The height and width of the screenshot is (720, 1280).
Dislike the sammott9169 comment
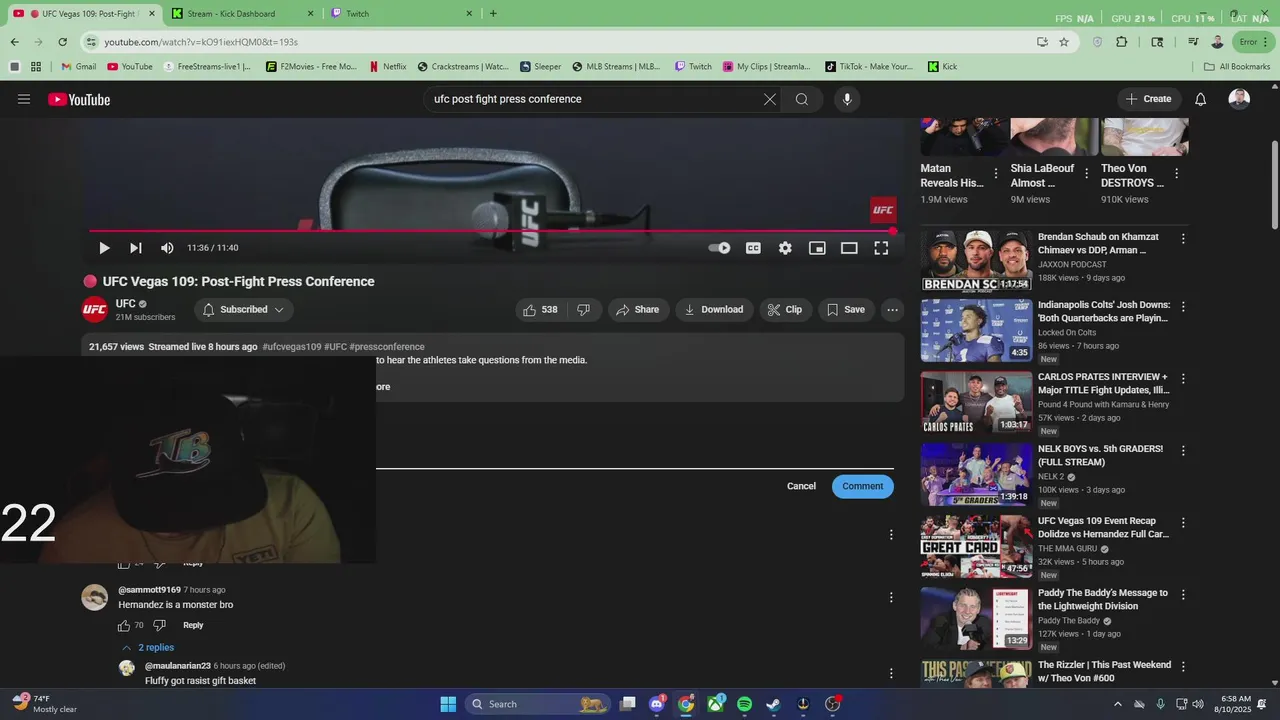pos(159,626)
